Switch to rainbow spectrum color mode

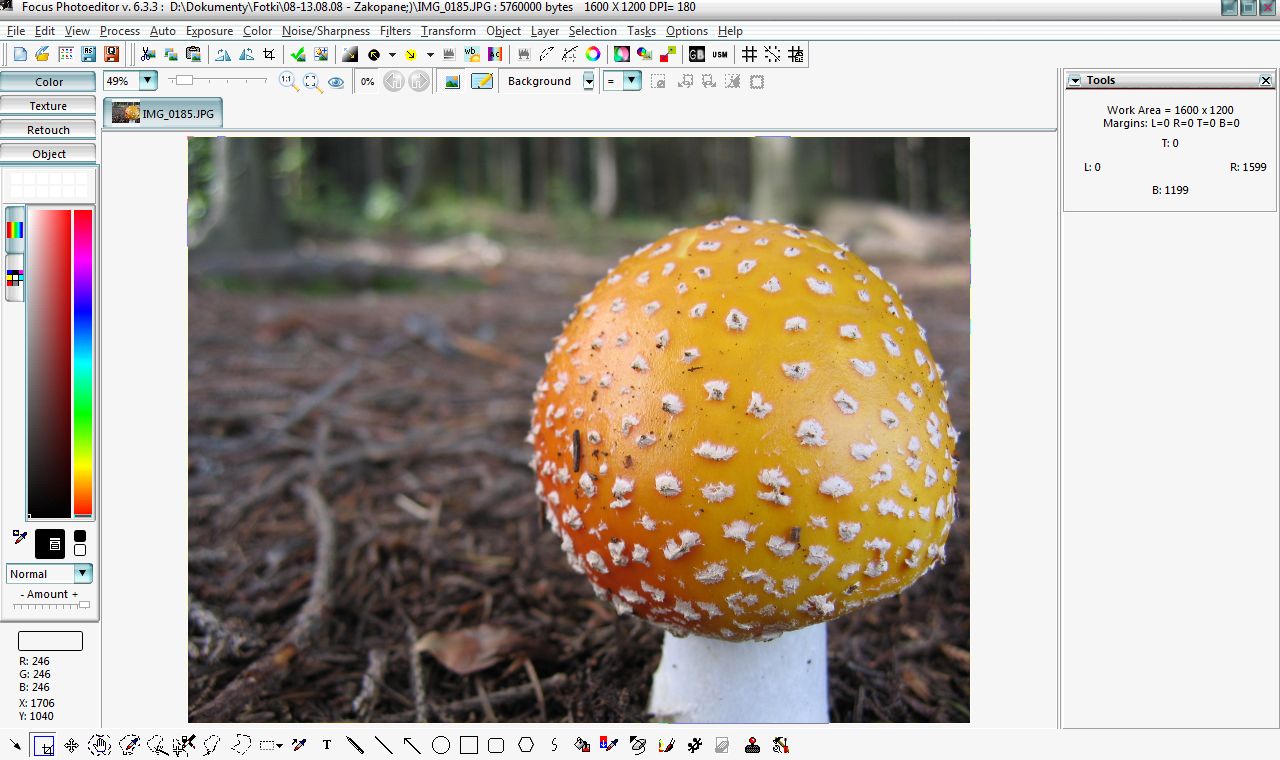coord(15,230)
